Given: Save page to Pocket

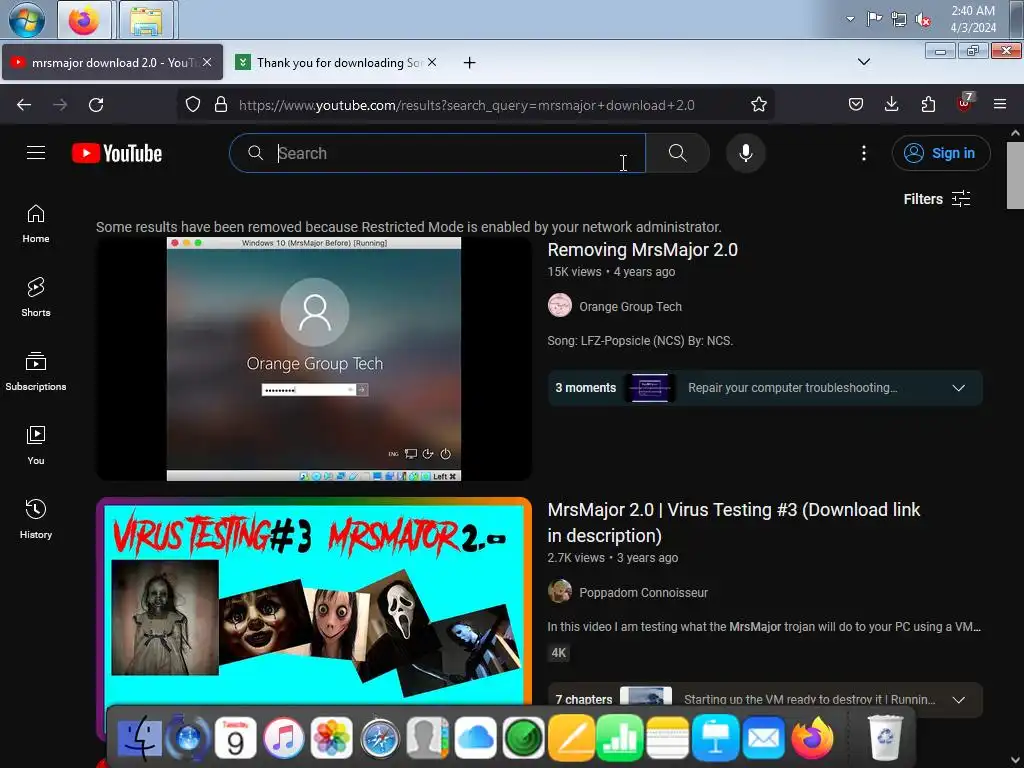Looking at the screenshot, I should pos(856,104).
